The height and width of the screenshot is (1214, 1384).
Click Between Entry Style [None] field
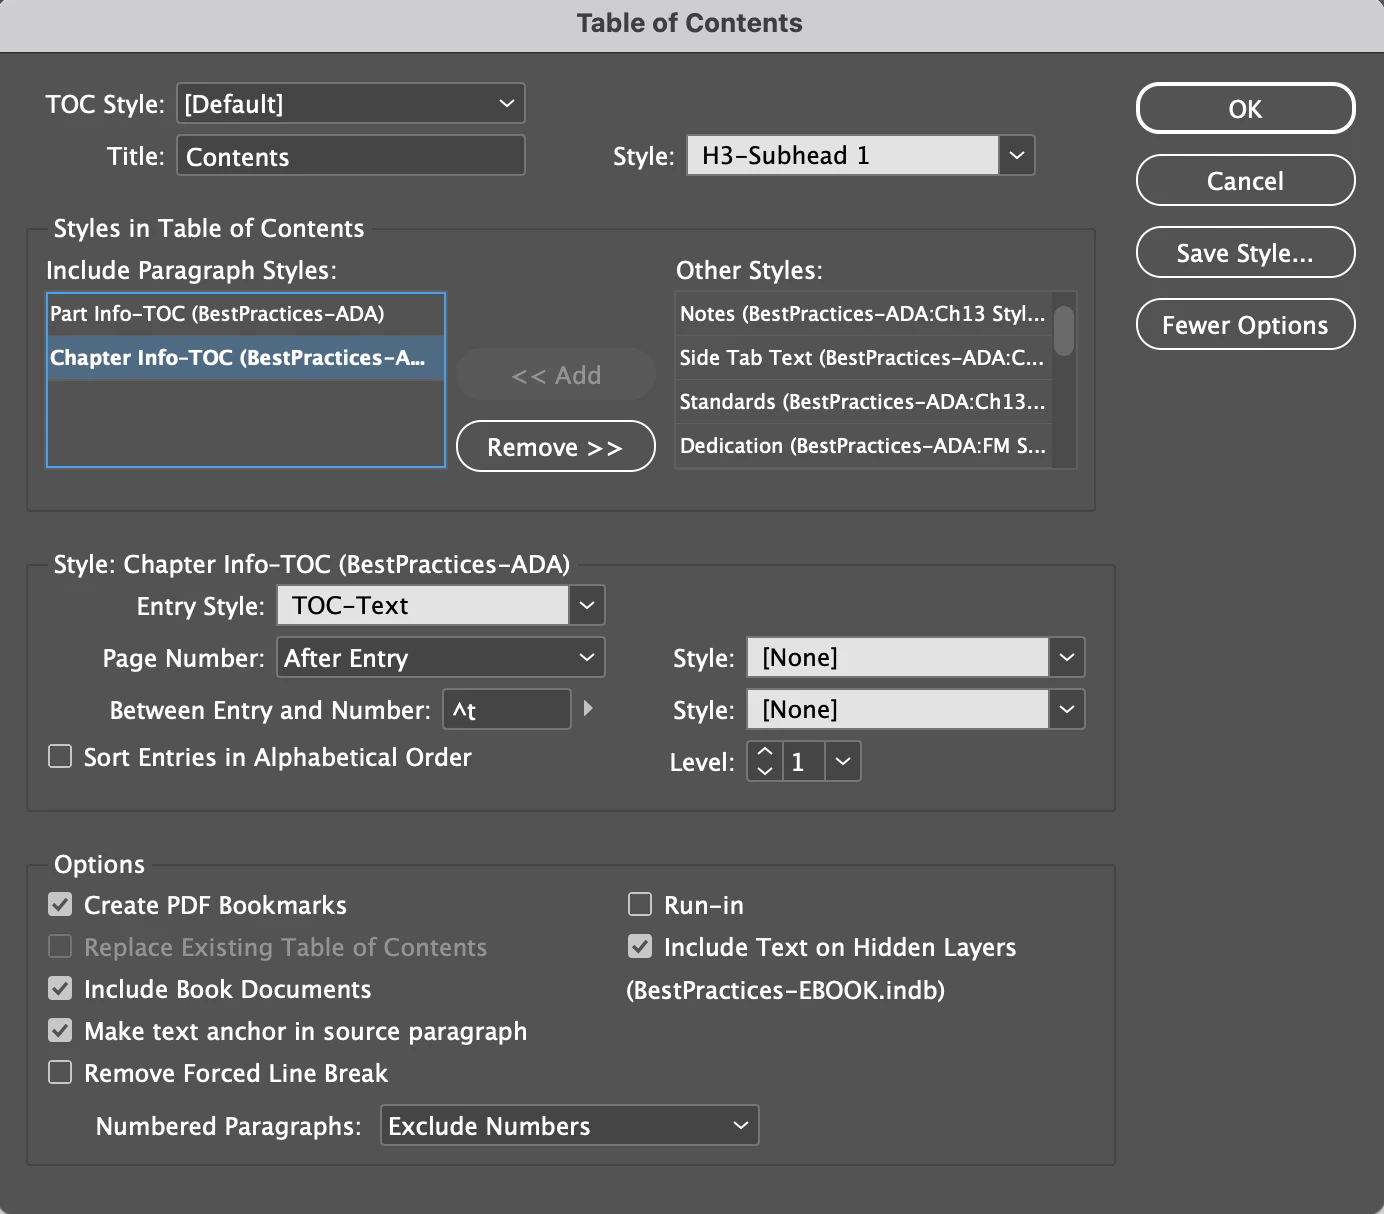(x=898, y=709)
